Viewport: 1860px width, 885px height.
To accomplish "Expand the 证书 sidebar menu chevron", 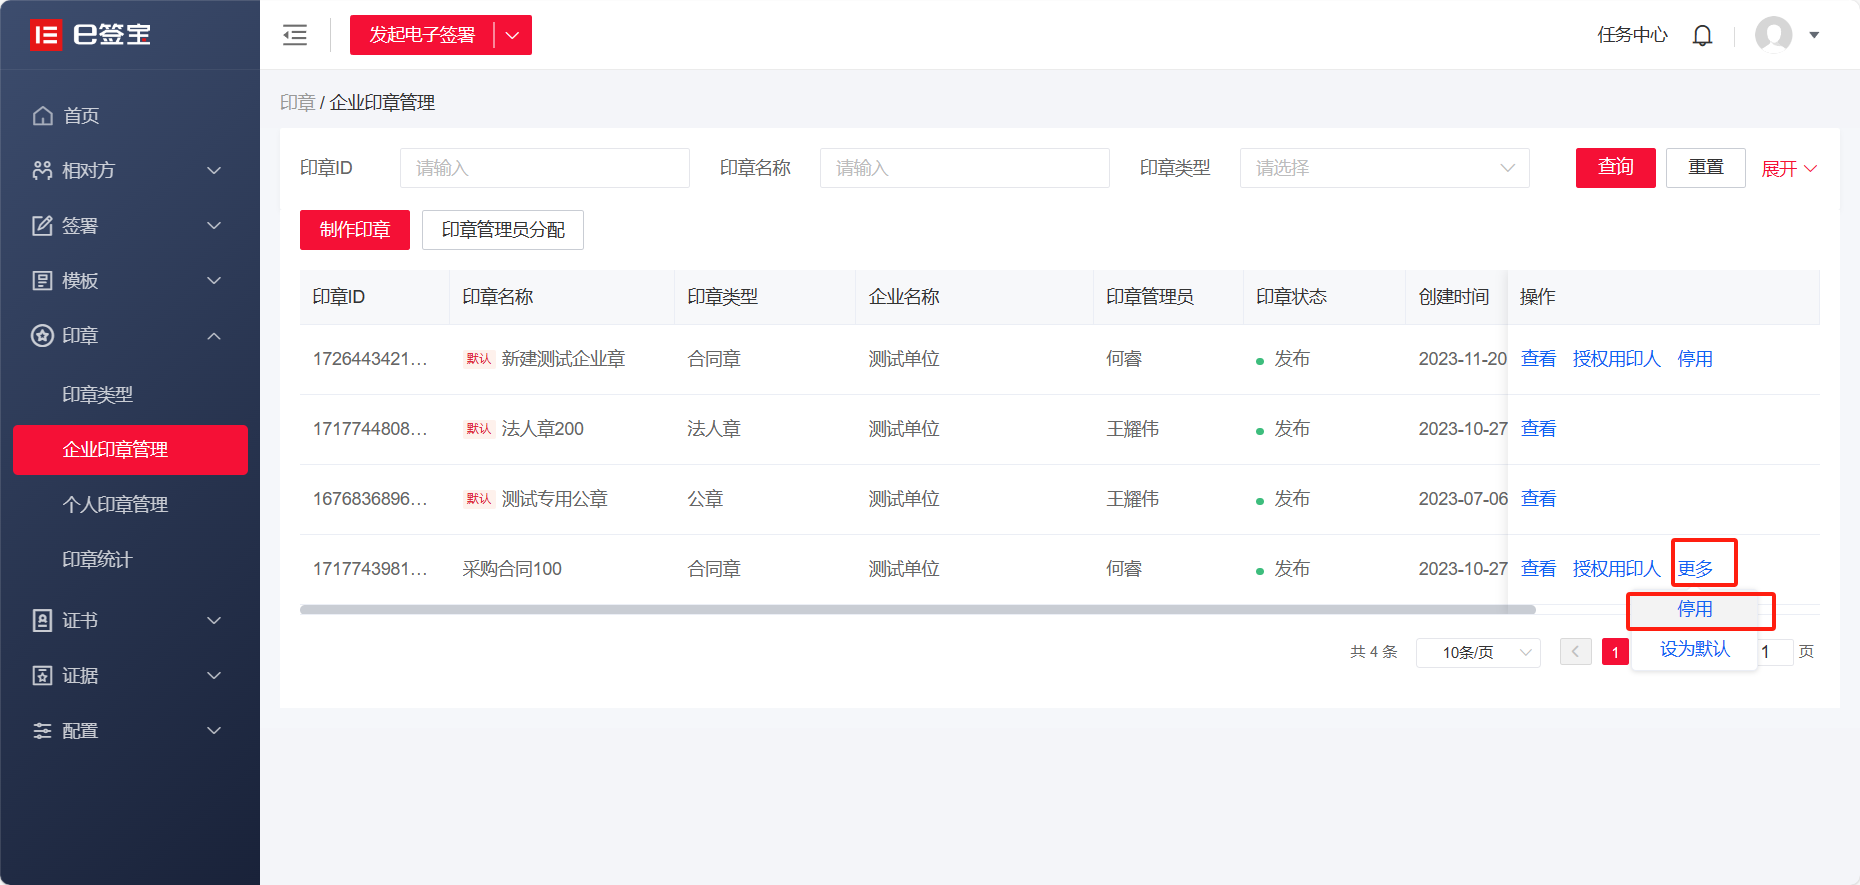I will tap(214, 621).
